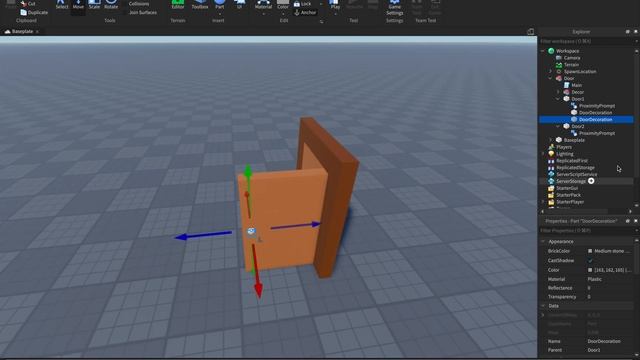Select ProximityPrompt under Door1
Image resolution: width=640 pixels, height=360 pixels.
[597, 106]
